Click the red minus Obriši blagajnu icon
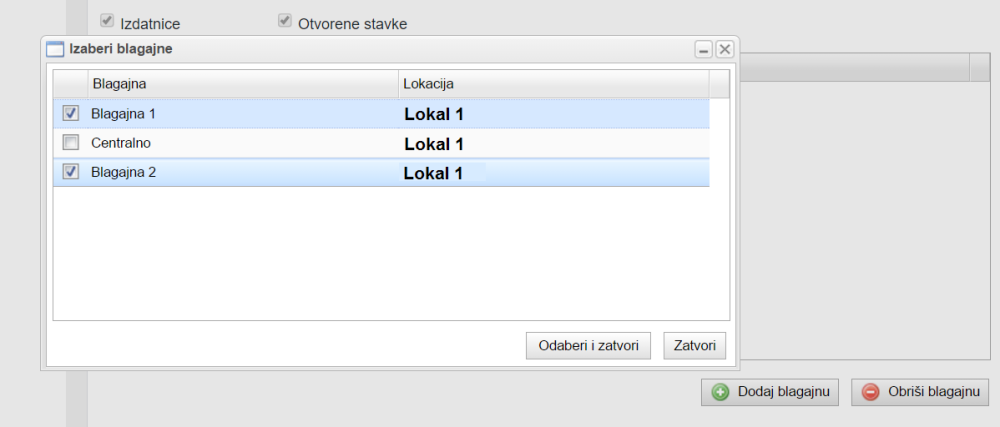This screenshot has height=427, width=1000. 871,393
